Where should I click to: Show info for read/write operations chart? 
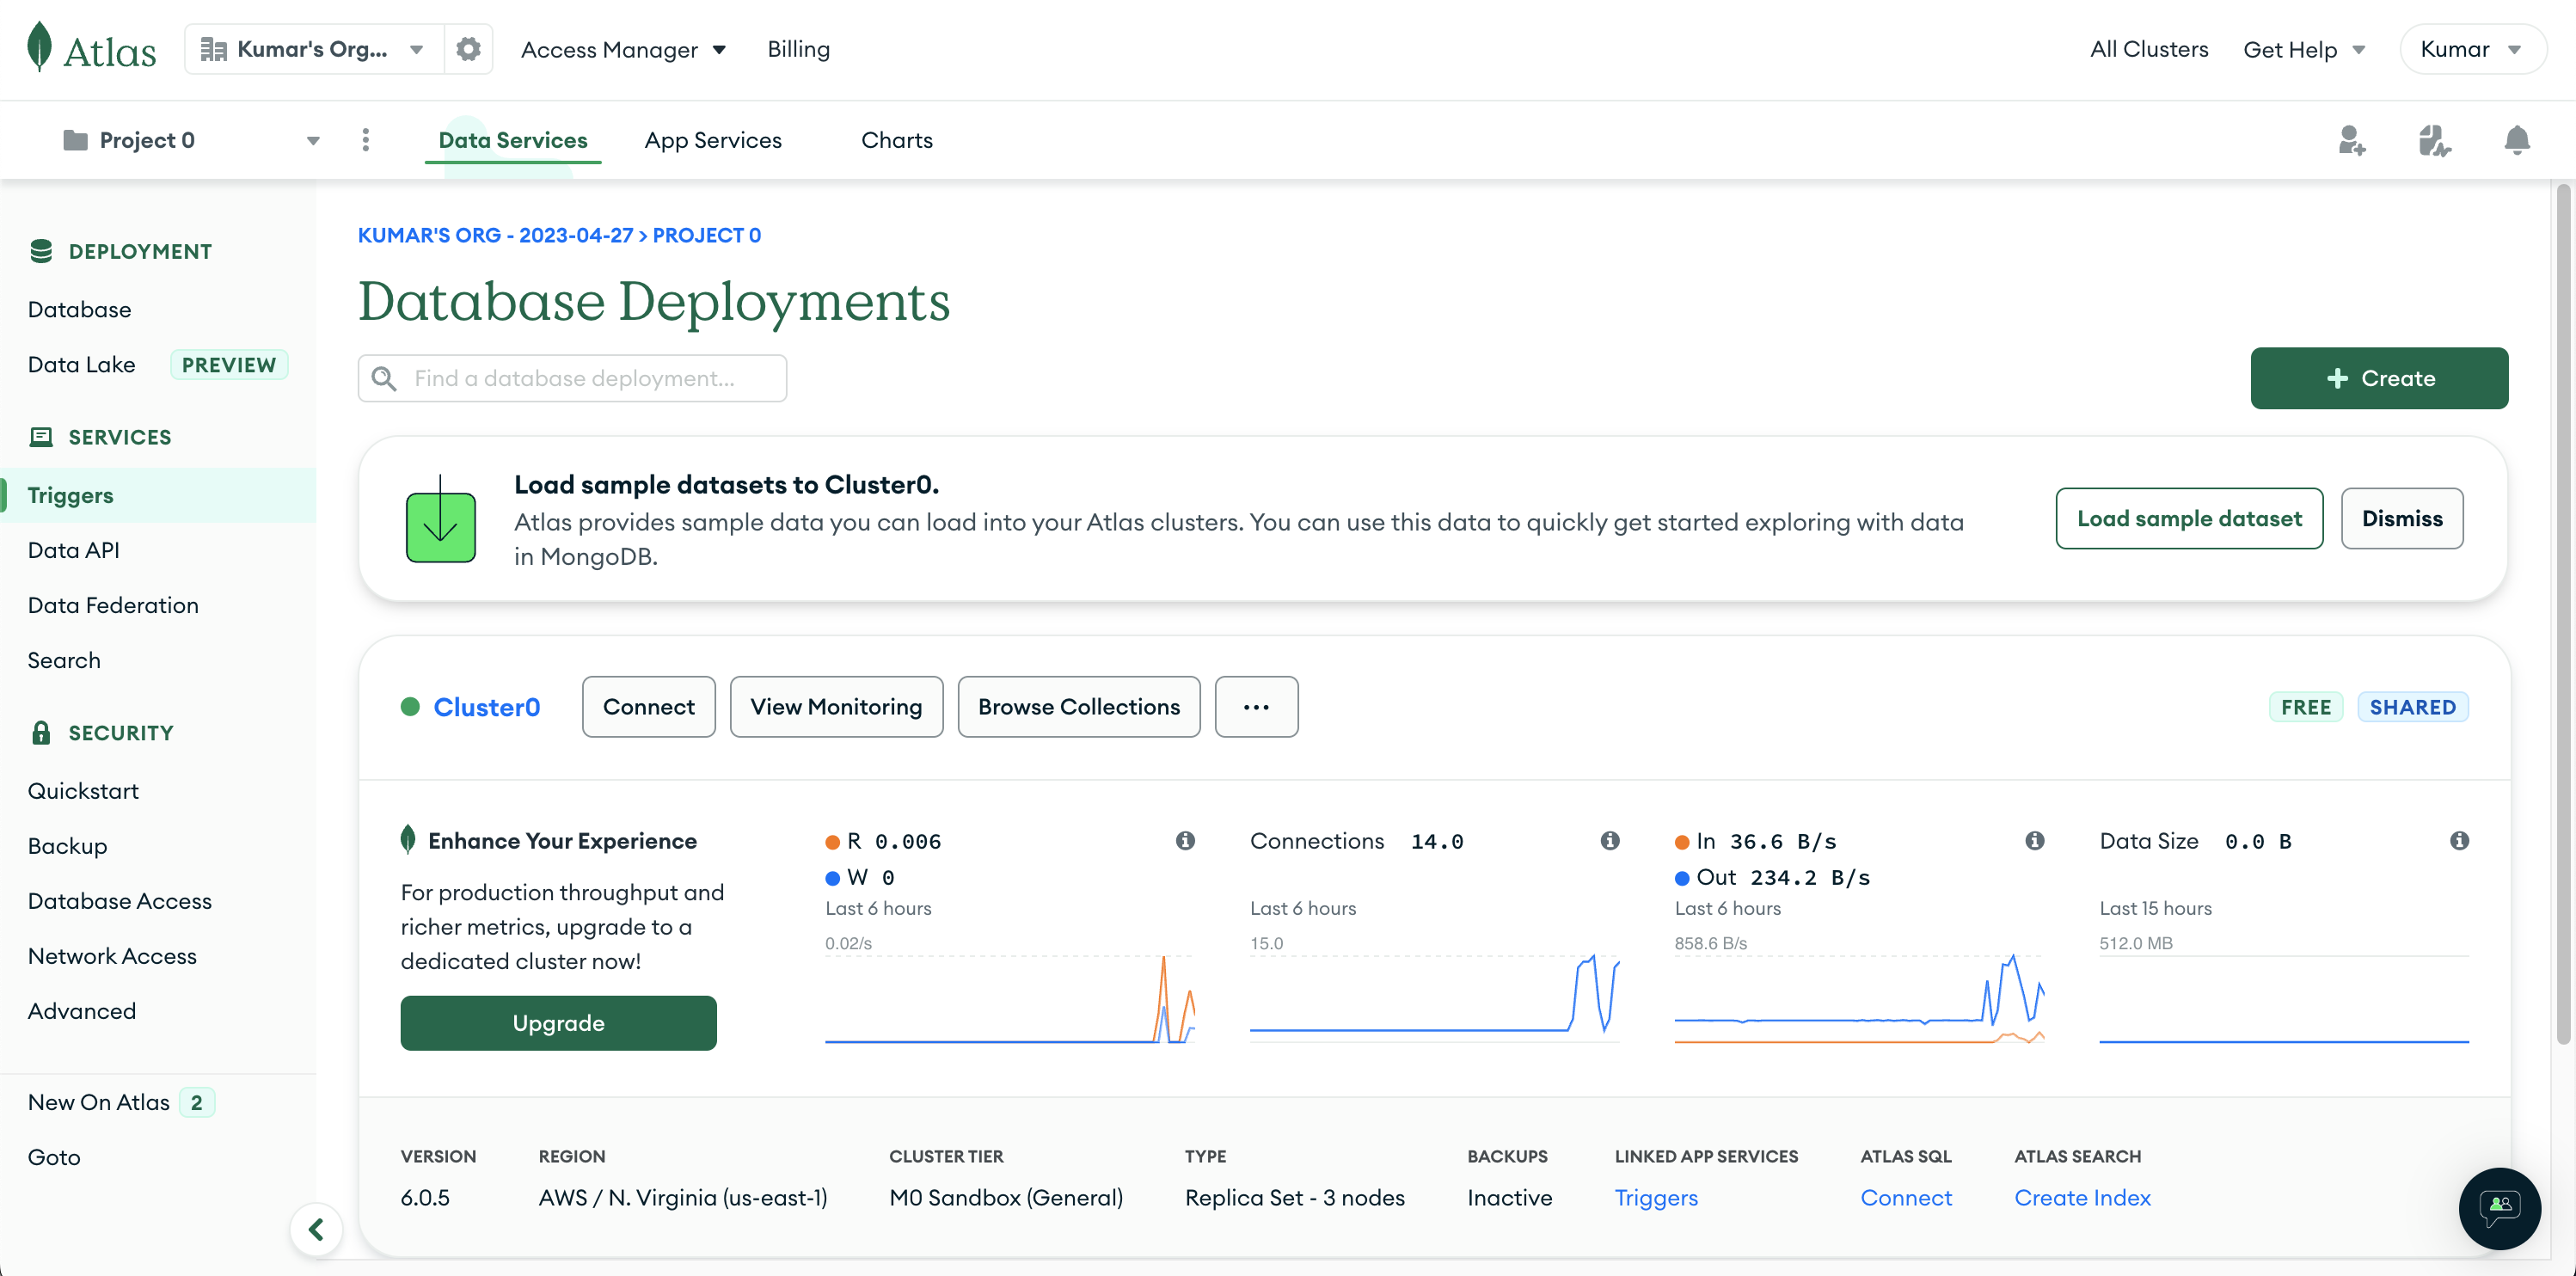(1185, 841)
